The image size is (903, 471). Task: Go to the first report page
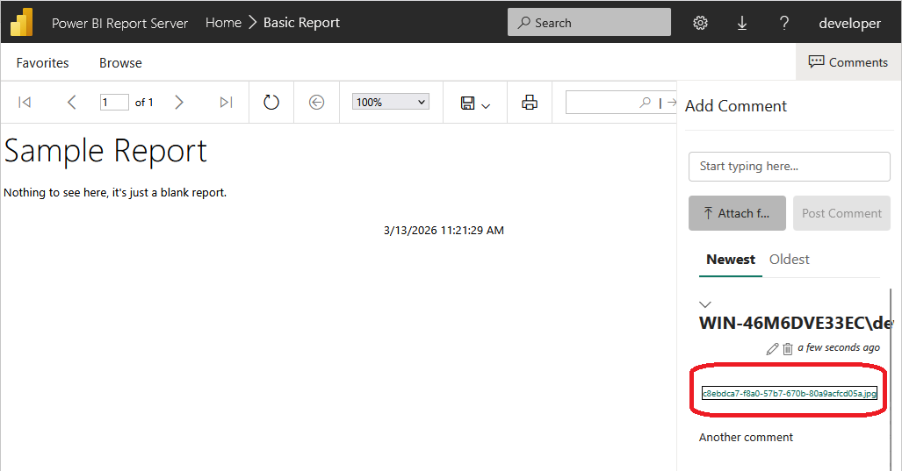25,102
